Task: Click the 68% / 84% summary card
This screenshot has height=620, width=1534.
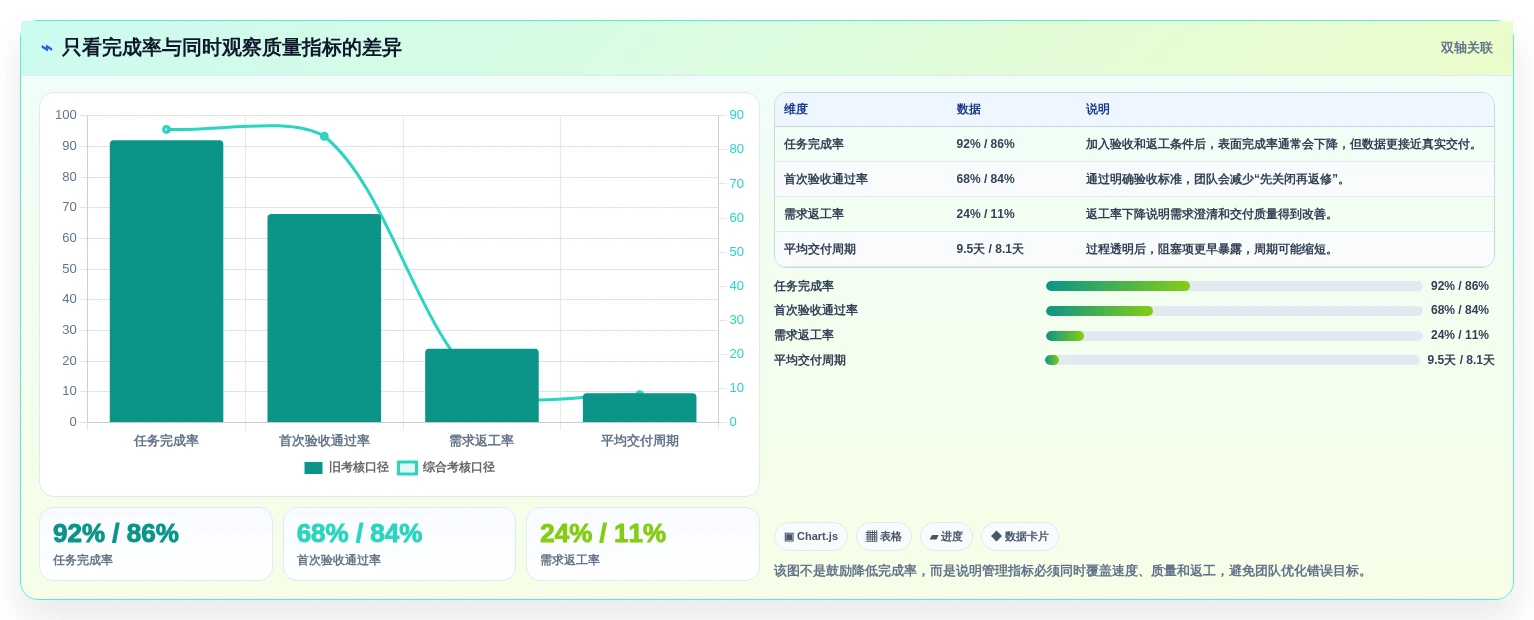Action: click(399, 544)
